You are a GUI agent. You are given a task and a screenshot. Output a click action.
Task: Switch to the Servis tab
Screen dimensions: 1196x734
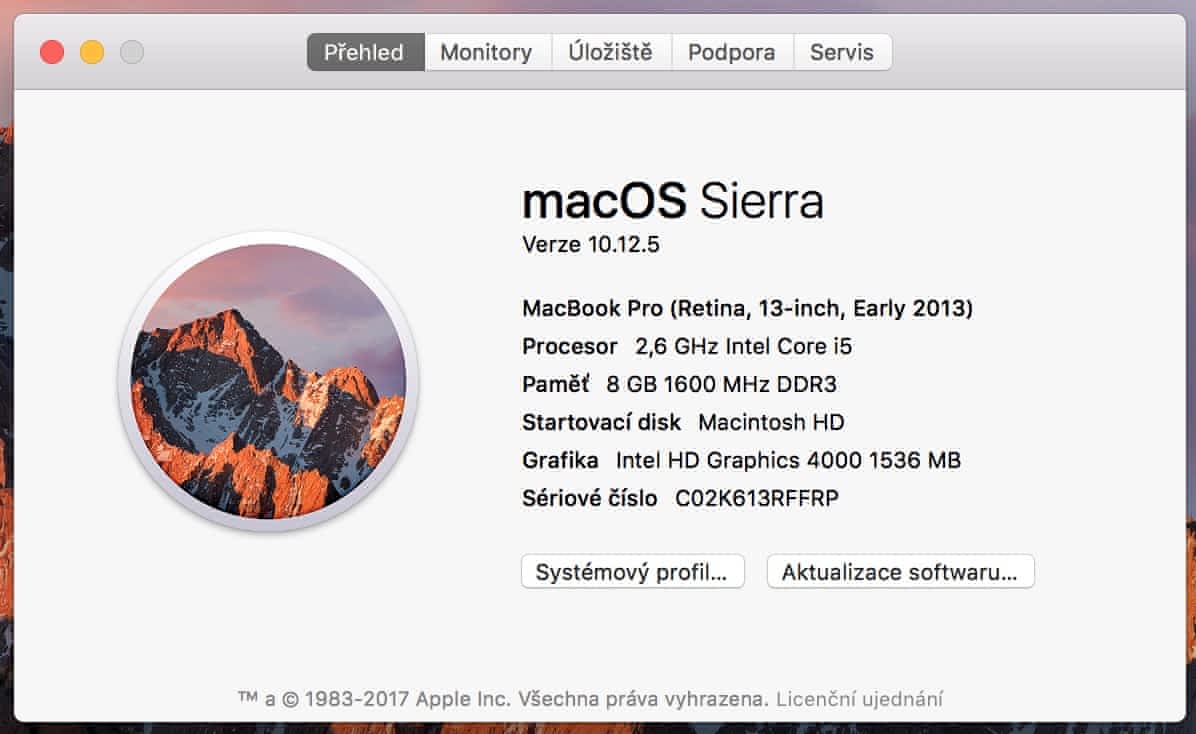(x=841, y=52)
